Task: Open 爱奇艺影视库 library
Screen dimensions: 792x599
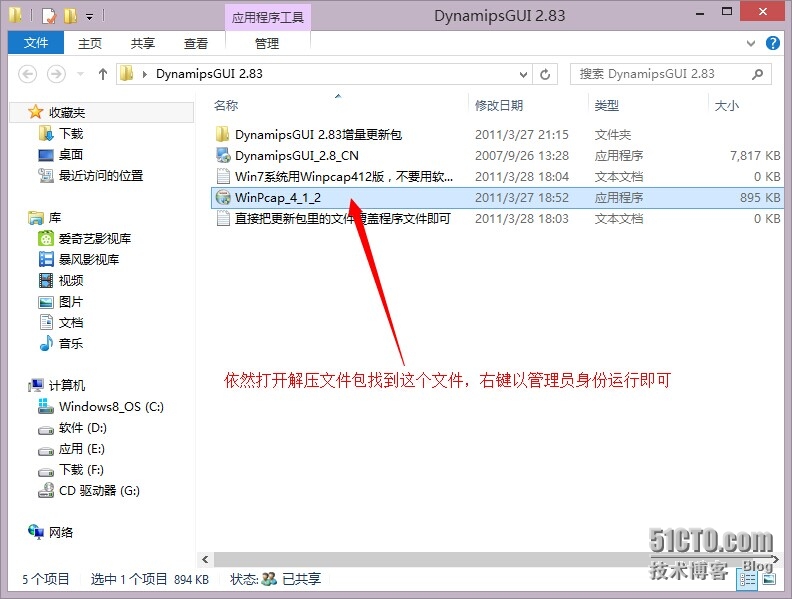Action: [94, 238]
